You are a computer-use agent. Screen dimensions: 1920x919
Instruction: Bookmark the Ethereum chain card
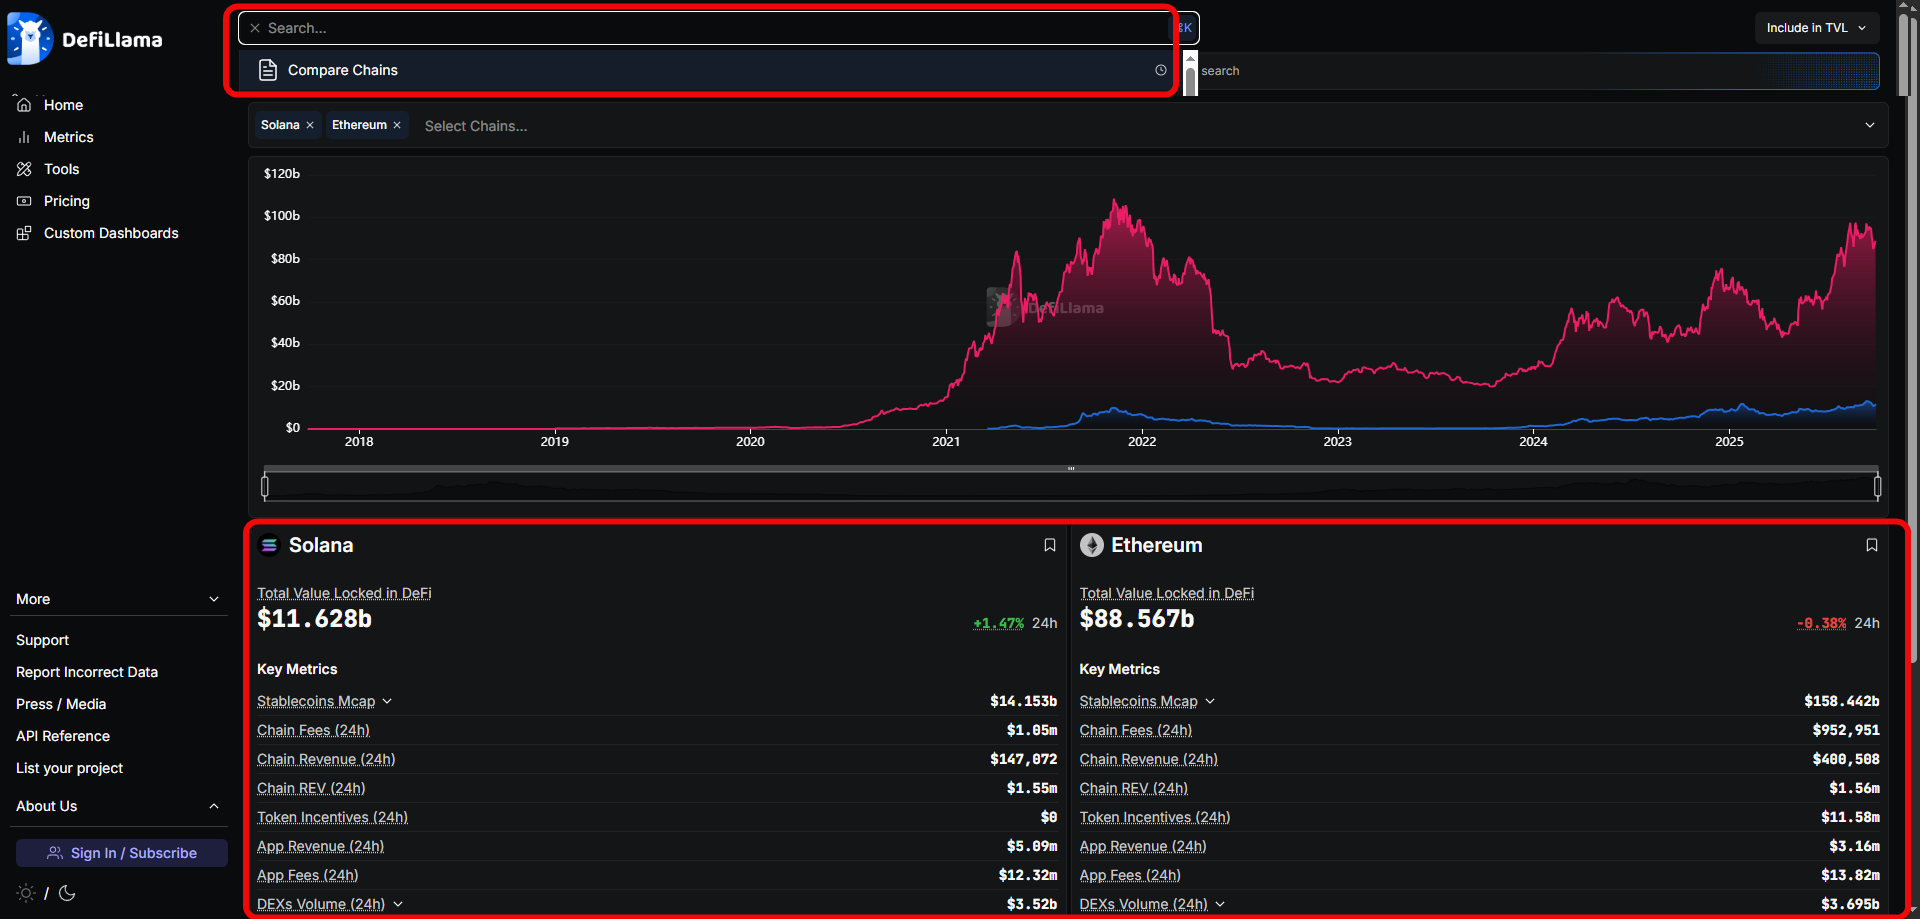[1871, 545]
